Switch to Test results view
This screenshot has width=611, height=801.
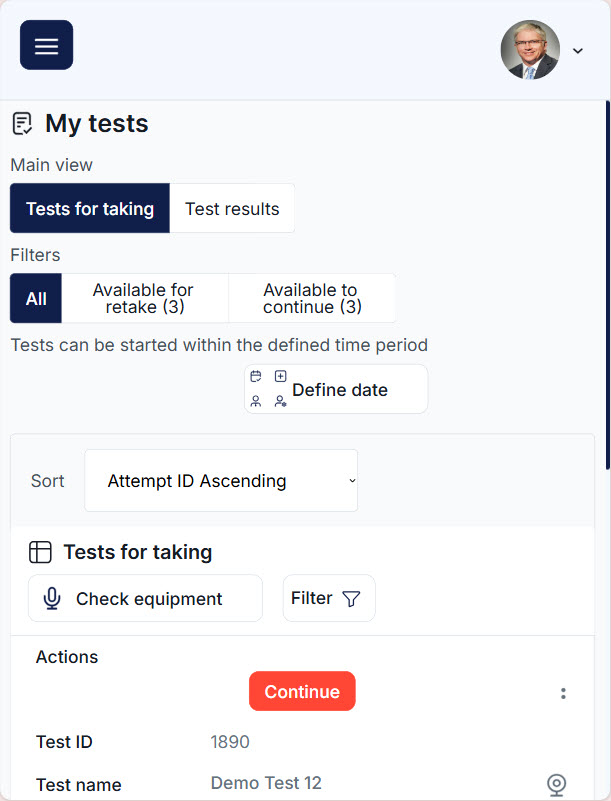click(232, 209)
